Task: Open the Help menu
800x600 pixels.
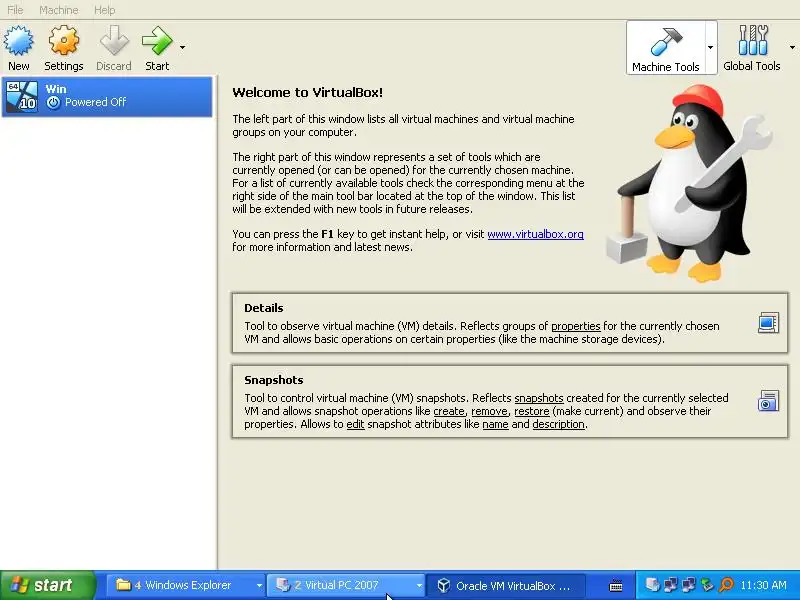Action: tap(105, 10)
